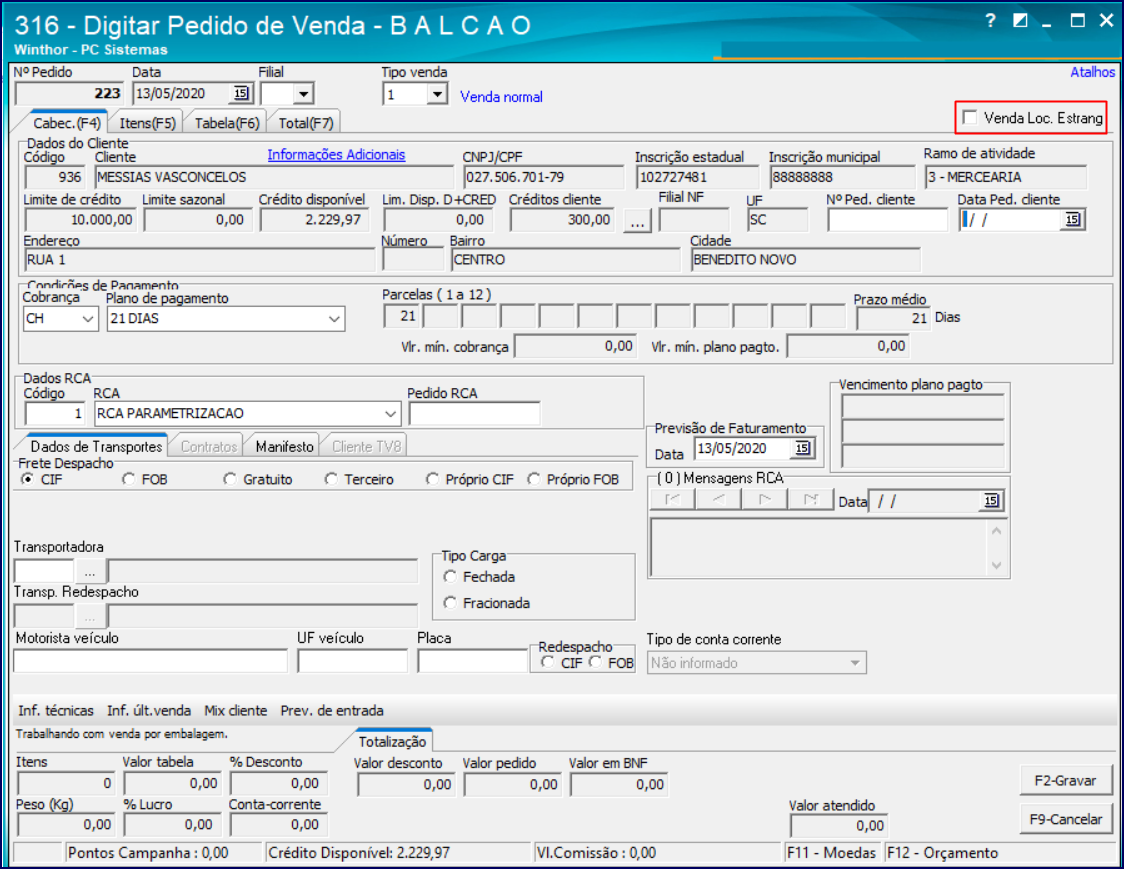Select the Próprio FOB freight option
The image size is (1124, 869).
point(533,479)
